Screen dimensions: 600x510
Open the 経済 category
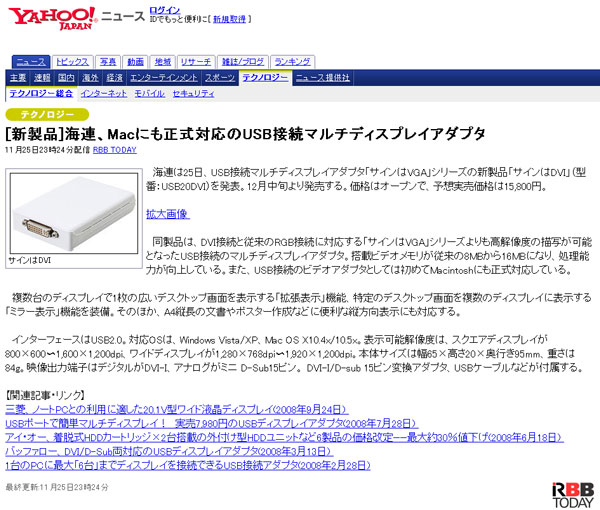(114, 78)
